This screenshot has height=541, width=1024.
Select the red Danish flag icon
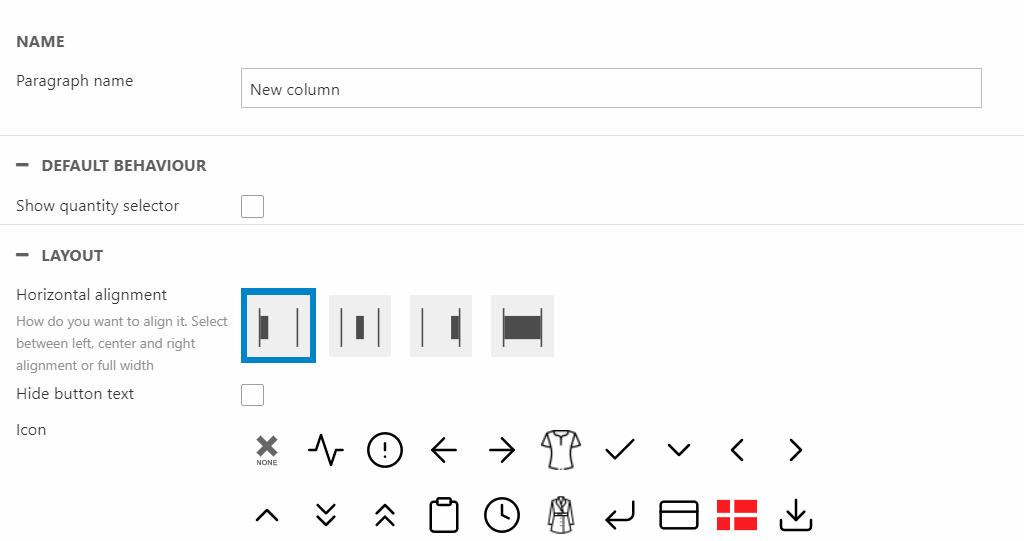[737, 515]
